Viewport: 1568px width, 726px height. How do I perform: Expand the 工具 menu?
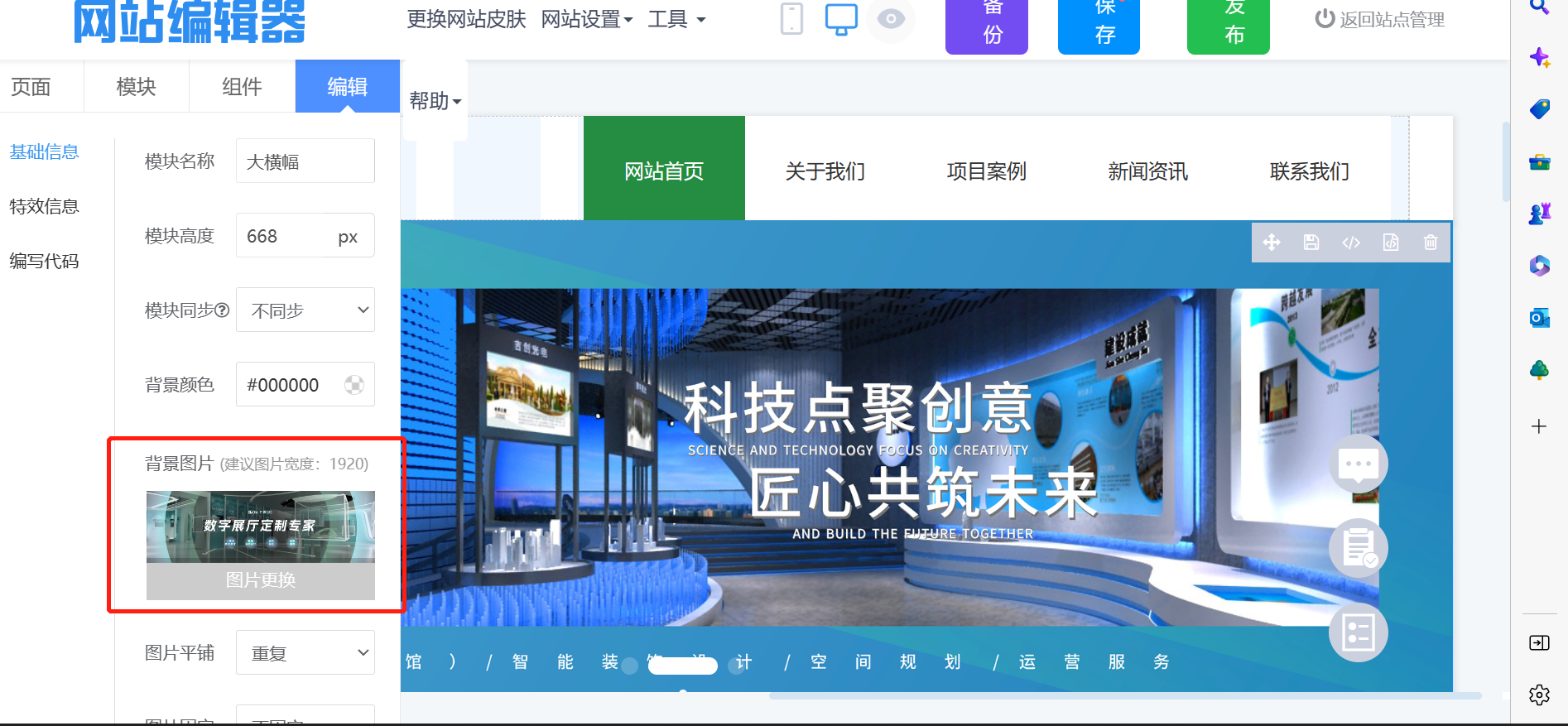point(677,19)
